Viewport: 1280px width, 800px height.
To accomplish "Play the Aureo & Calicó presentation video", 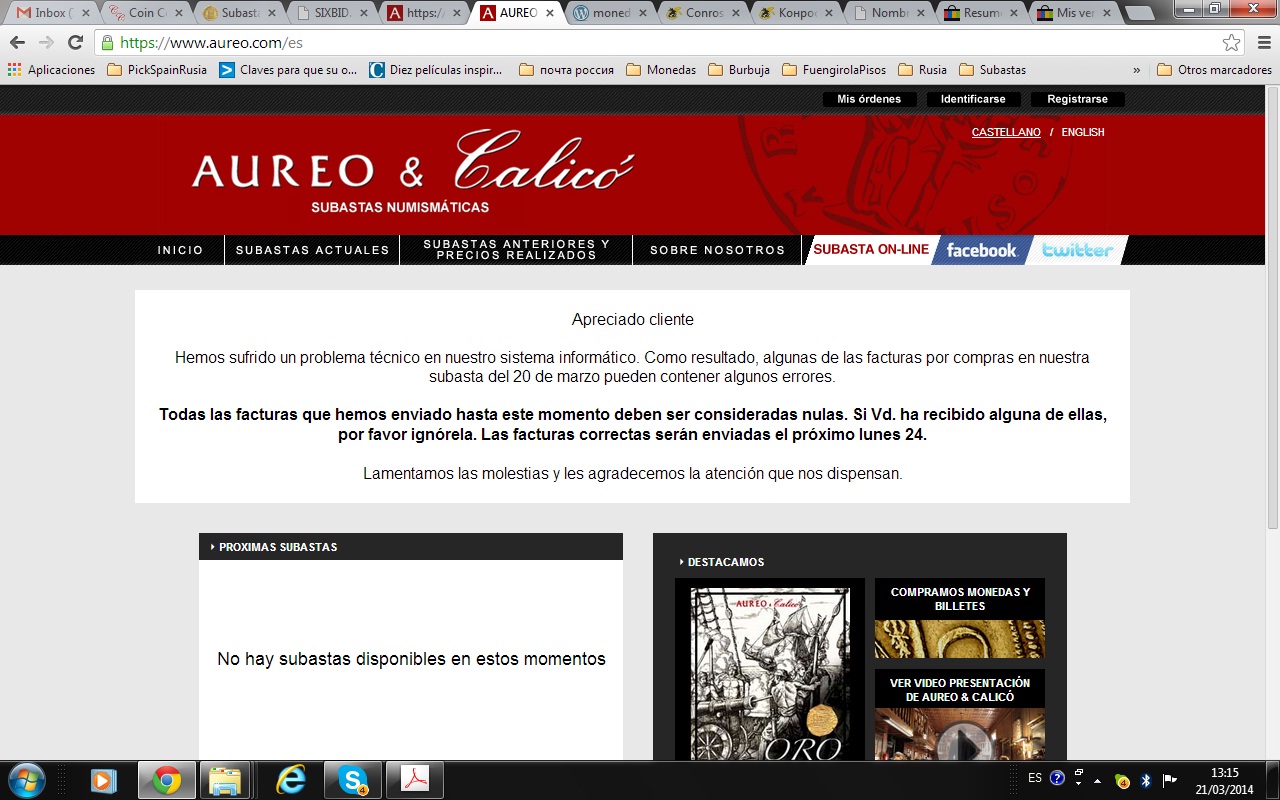I will pyautogui.click(x=959, y=740).
